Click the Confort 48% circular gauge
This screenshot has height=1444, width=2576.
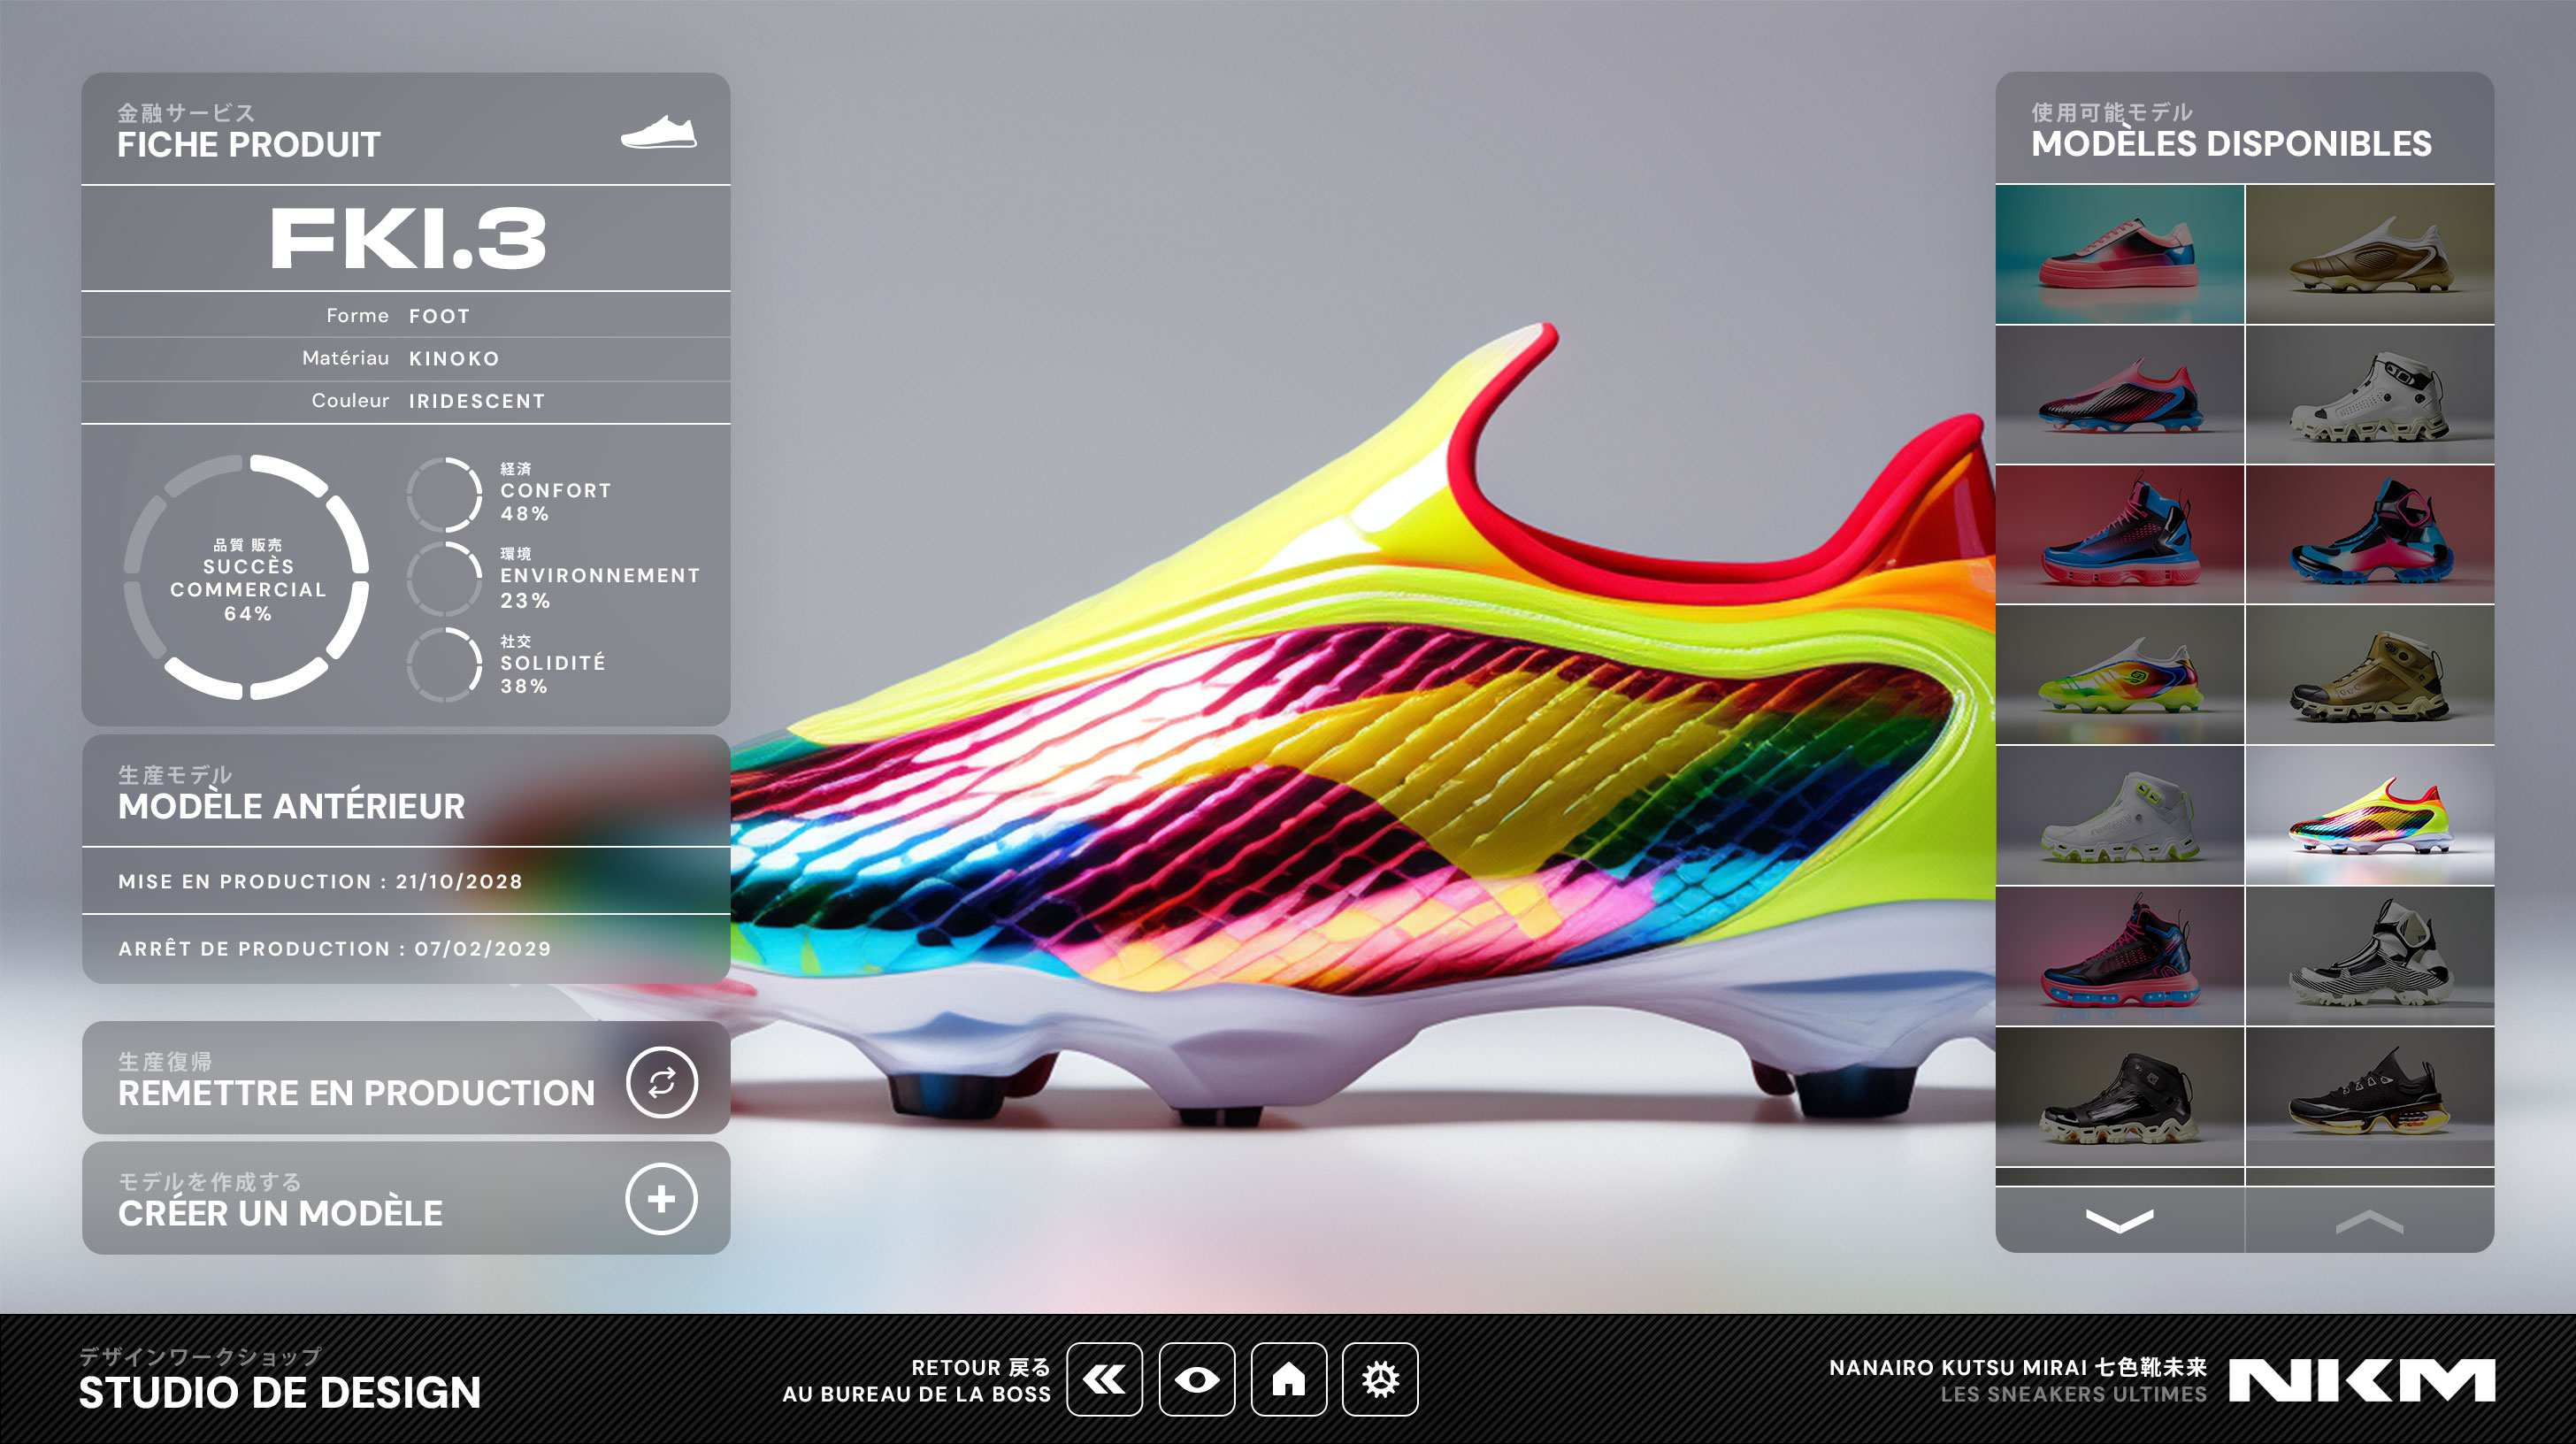click(x=444, y=494)
